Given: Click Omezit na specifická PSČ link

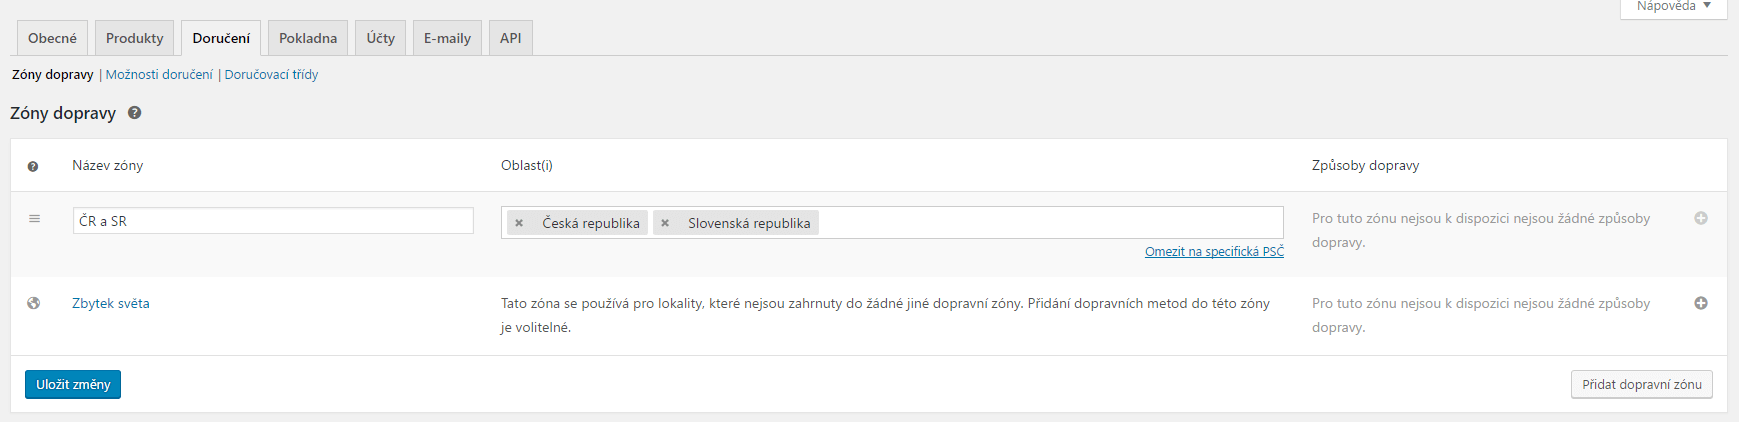Looking at the screenshot, I should (x=1214, y=251).
